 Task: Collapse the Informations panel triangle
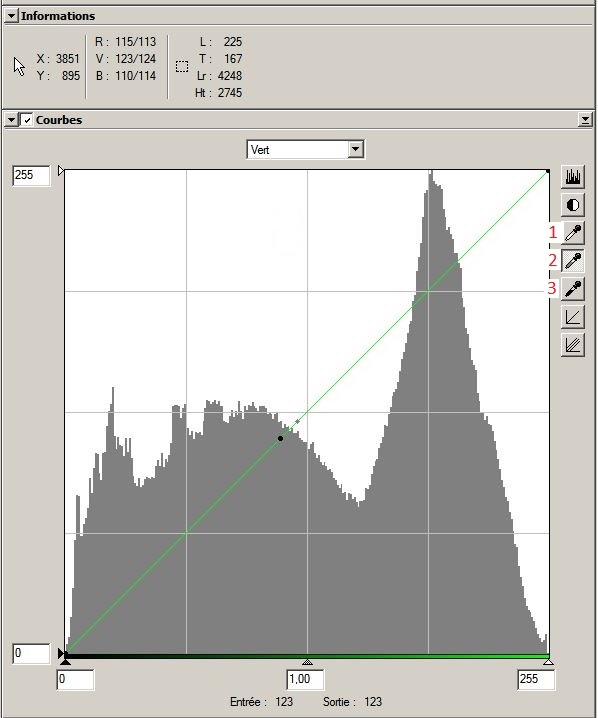click(x=11, y=16)
